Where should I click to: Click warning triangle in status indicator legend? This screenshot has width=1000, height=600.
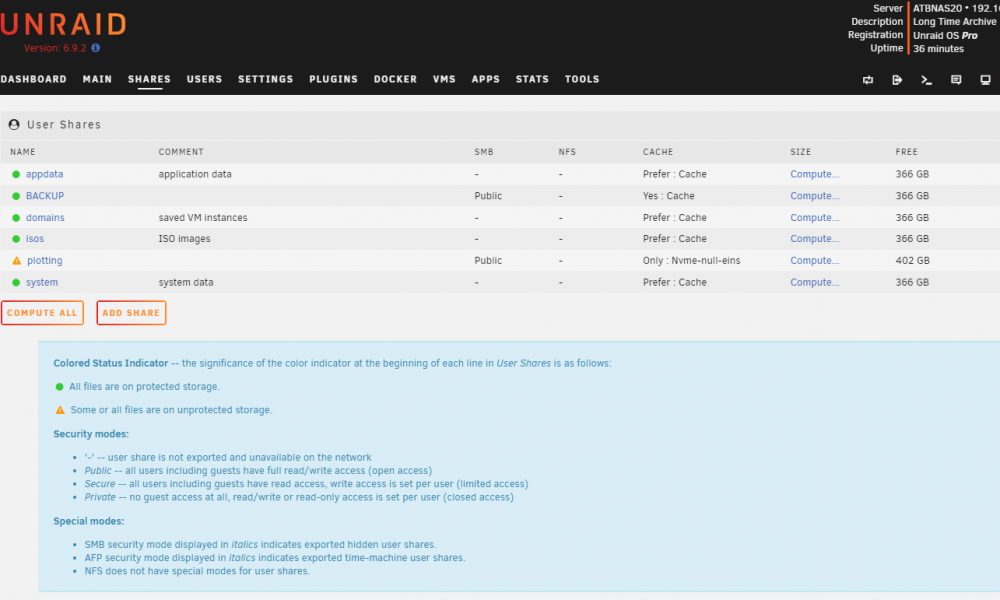coord(60,410)
